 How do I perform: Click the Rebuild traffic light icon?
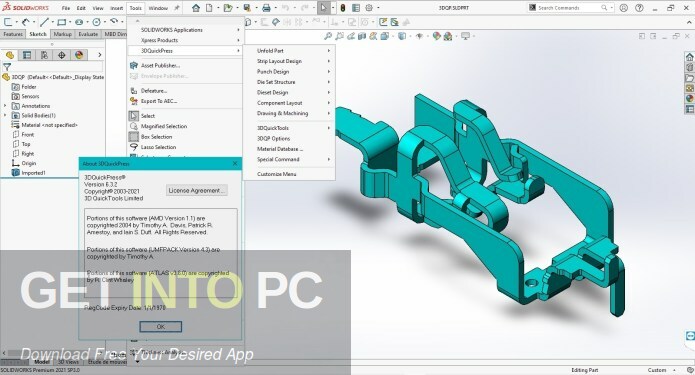[343, 8]
